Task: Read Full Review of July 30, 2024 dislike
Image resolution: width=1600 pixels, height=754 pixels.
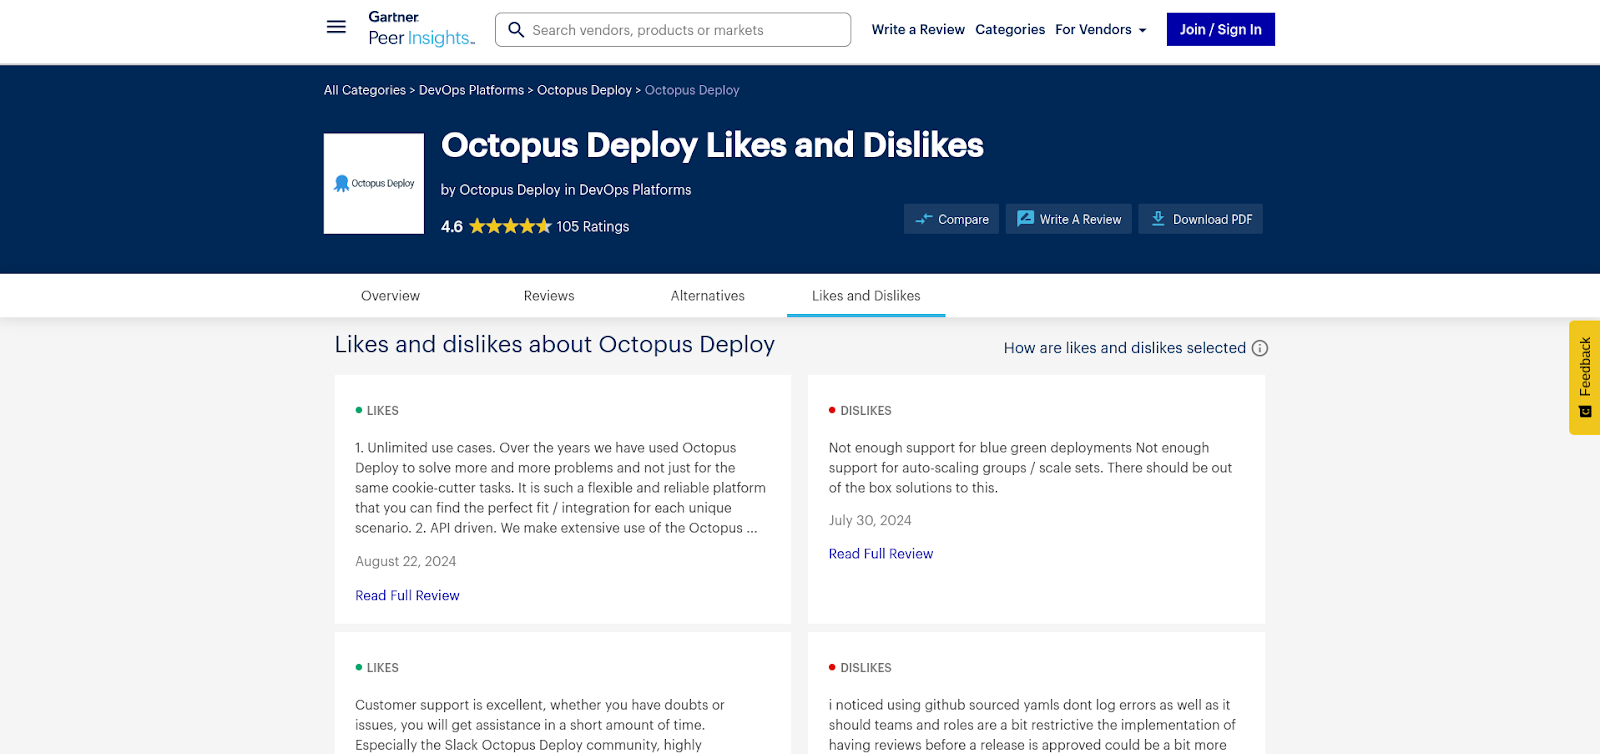Action: pos(881,554)
